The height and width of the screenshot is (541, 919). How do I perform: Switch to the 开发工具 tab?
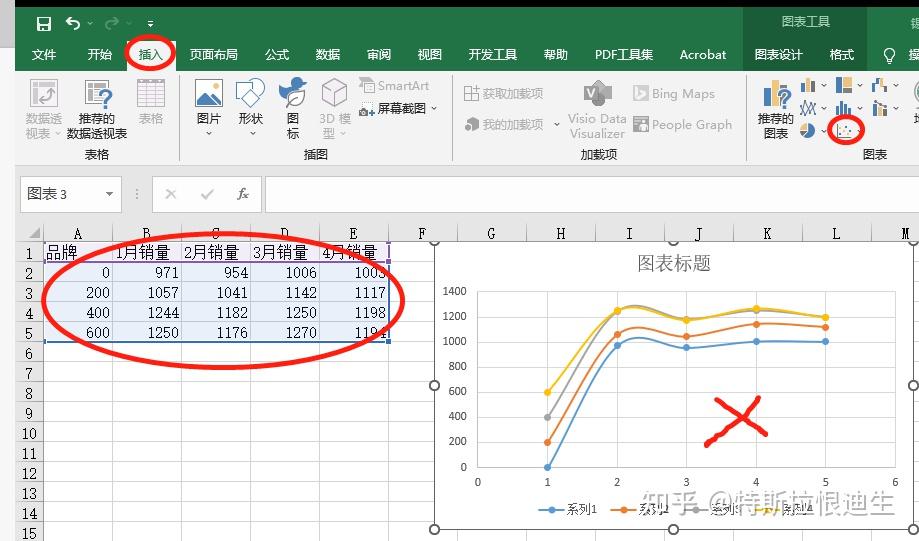point(492,55)
